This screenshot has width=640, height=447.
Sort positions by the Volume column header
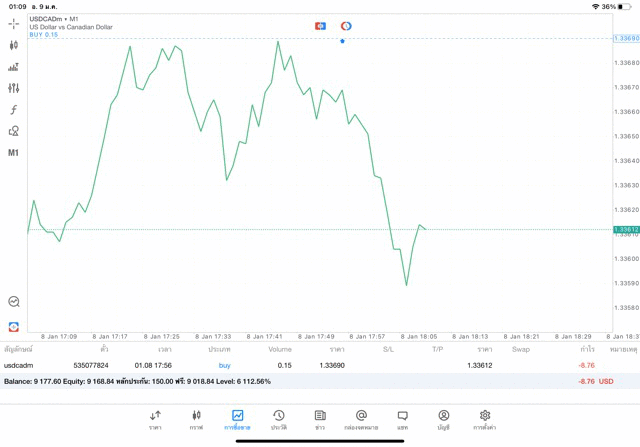[280, 350]
